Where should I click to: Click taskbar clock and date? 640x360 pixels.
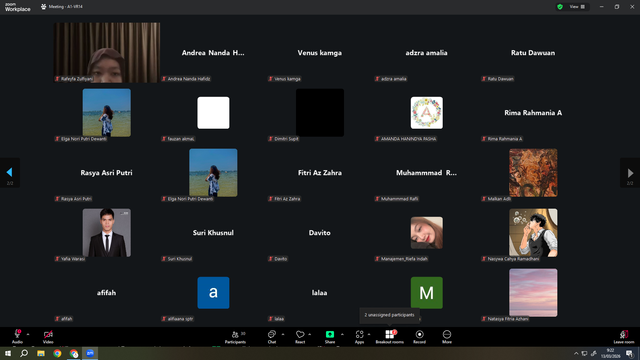pos(611,353)
